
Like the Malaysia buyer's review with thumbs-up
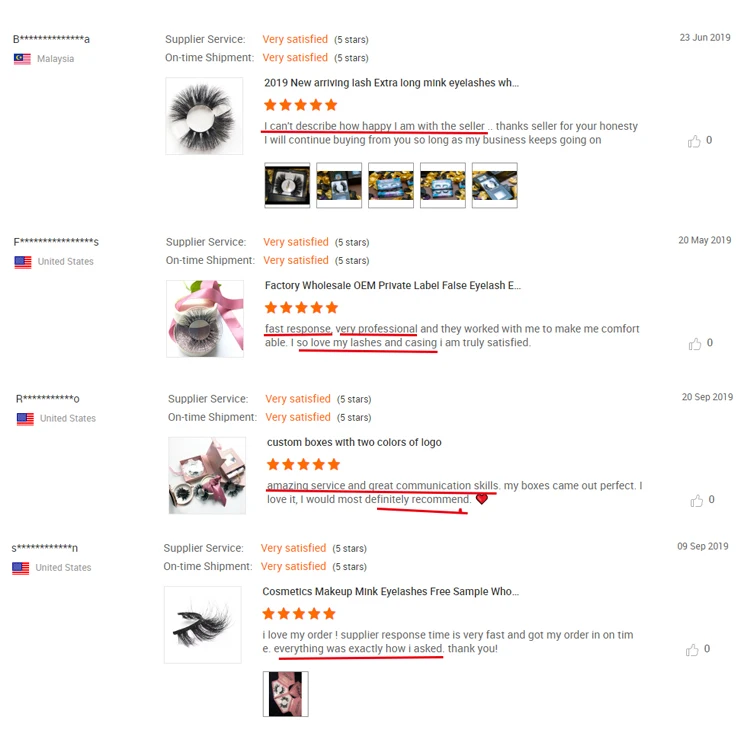pyautogui.click(x=694, y=141)
